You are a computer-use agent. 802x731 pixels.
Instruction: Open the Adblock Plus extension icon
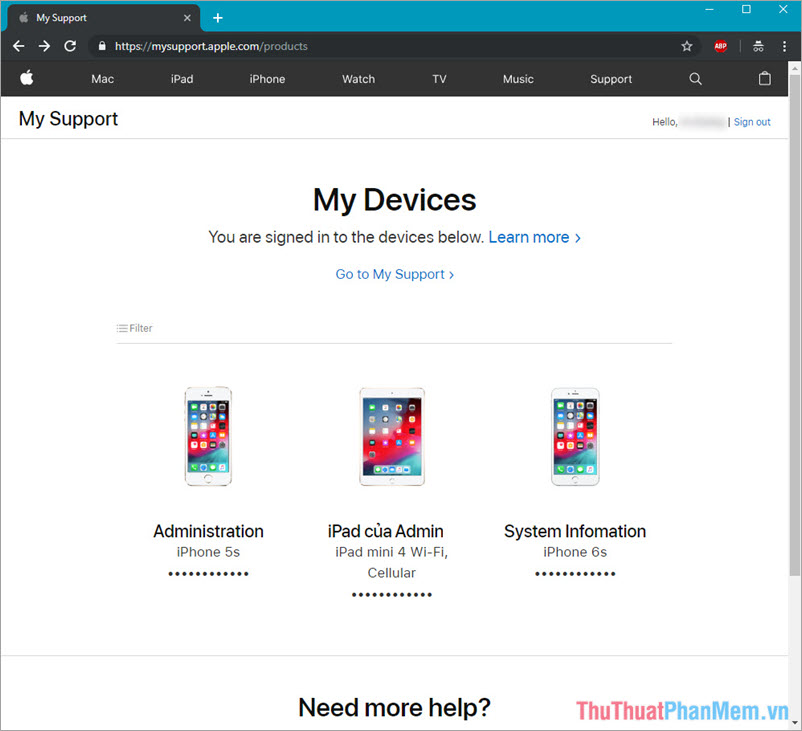pyautogui.click(x=721, y=45)
